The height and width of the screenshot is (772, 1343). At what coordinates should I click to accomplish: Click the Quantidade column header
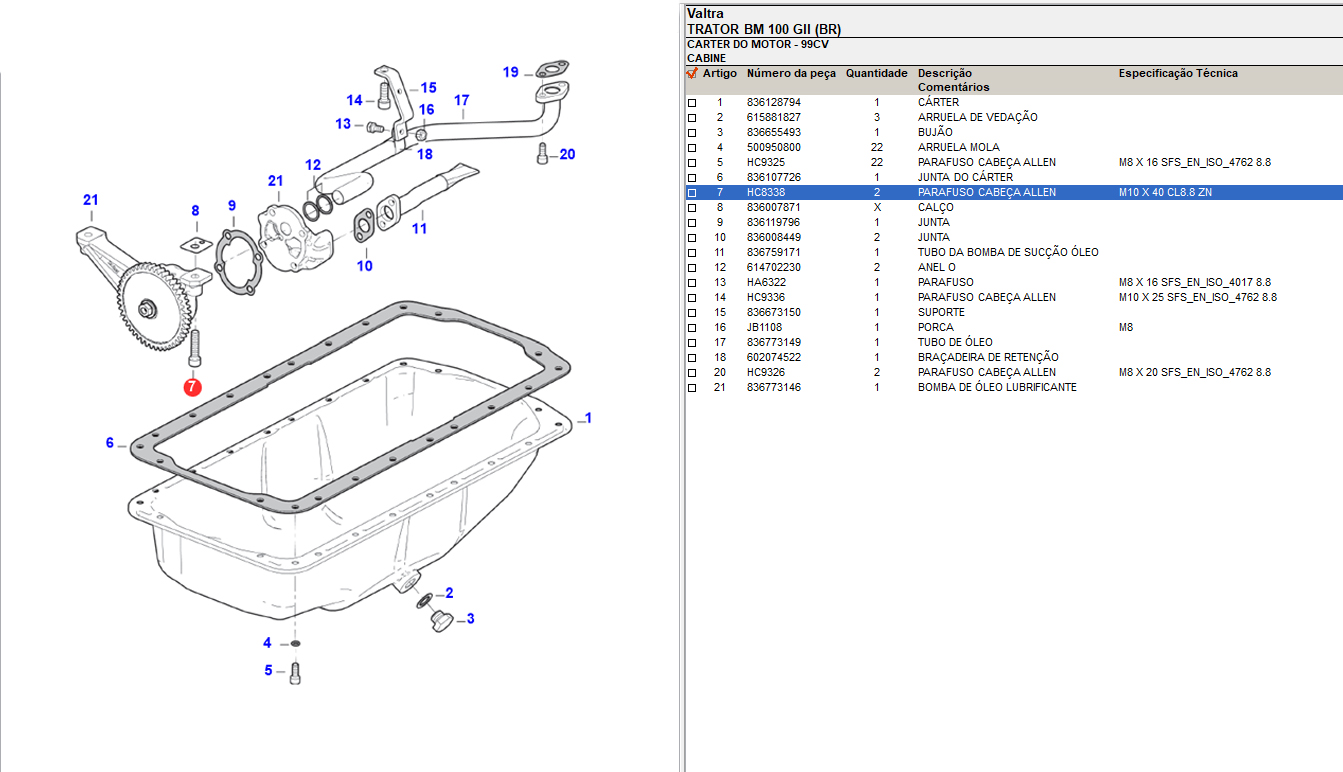[876, 73]
